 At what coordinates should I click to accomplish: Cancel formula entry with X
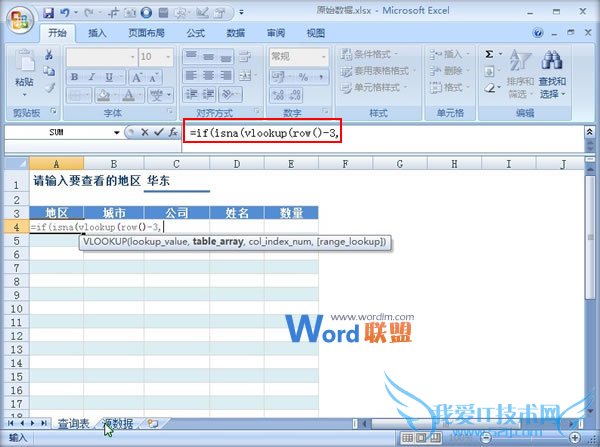(145, 132)
